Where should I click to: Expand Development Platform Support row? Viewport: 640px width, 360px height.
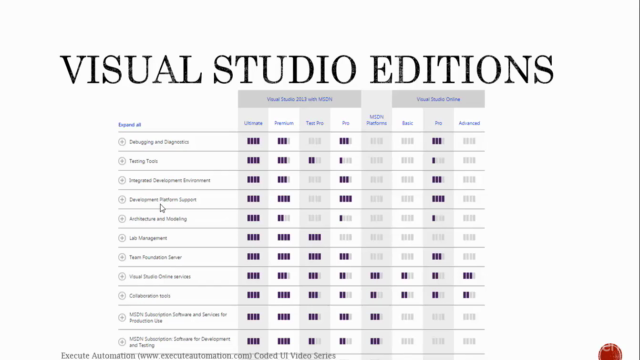pos(122,200)
